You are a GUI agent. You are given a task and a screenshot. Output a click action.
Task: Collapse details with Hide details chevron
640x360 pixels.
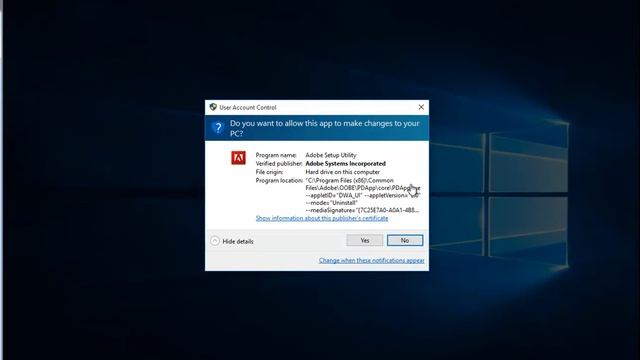(215, 241)
